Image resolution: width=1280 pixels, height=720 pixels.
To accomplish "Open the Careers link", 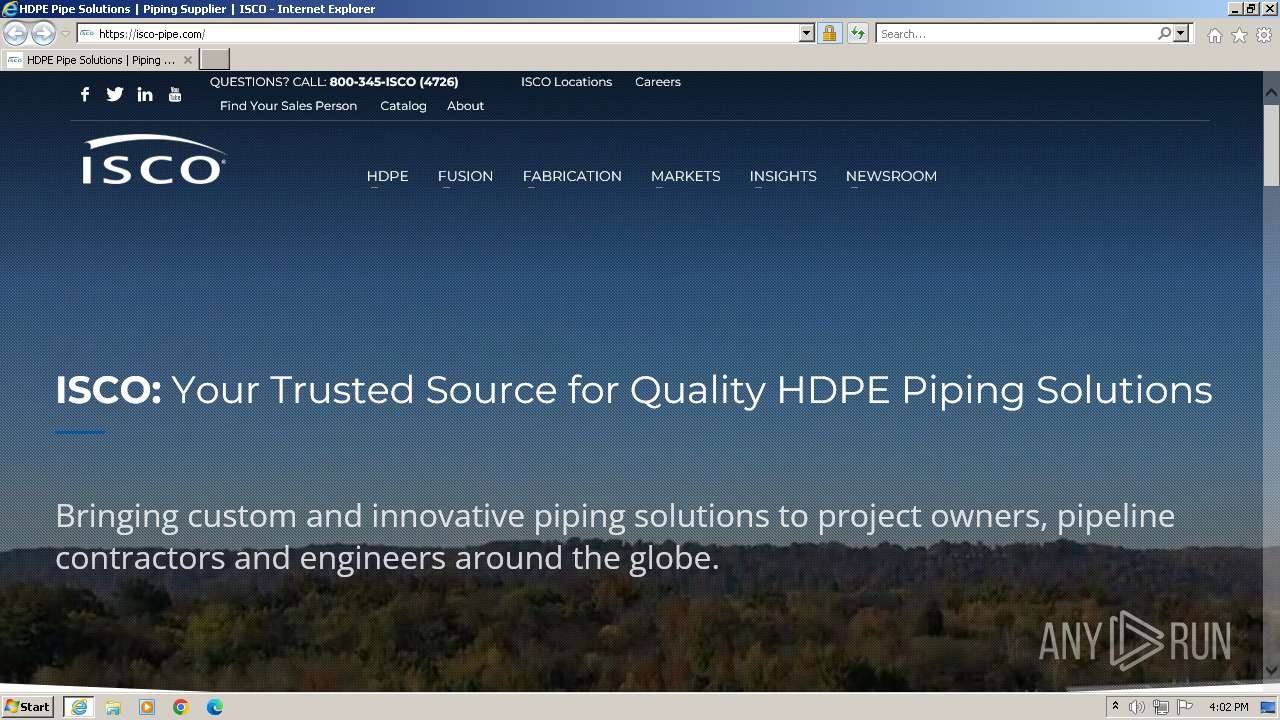I will [658, 82].
